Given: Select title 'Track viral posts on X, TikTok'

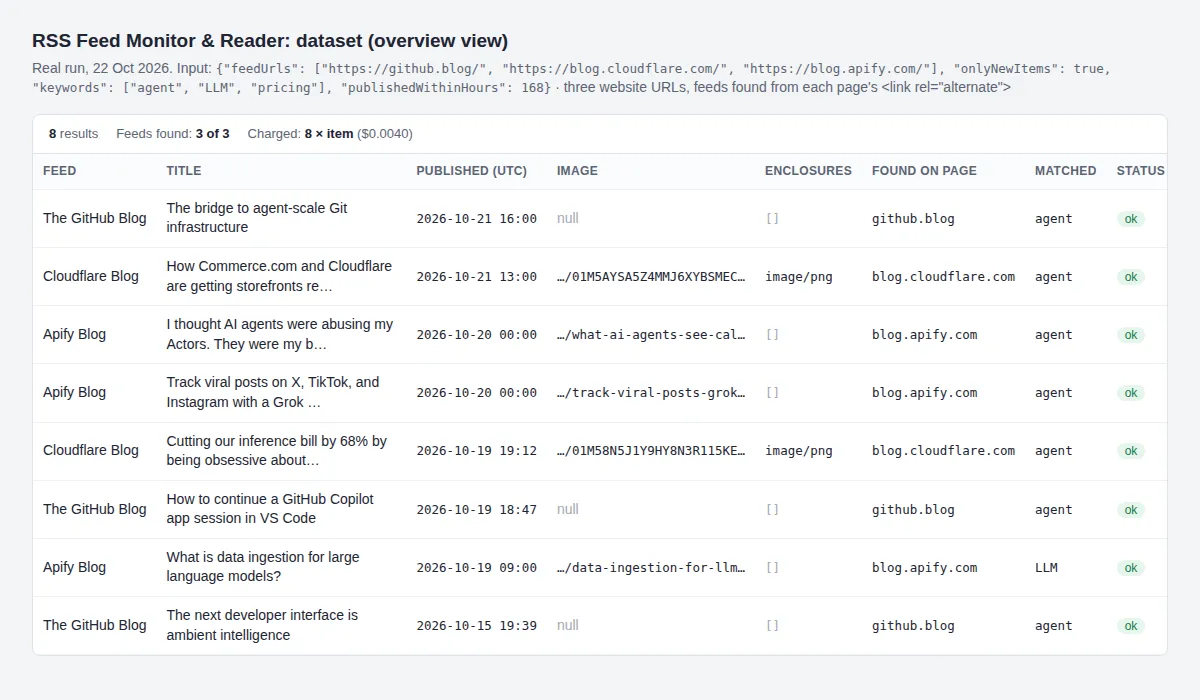Looking at the screenshot, I should 273,392.
